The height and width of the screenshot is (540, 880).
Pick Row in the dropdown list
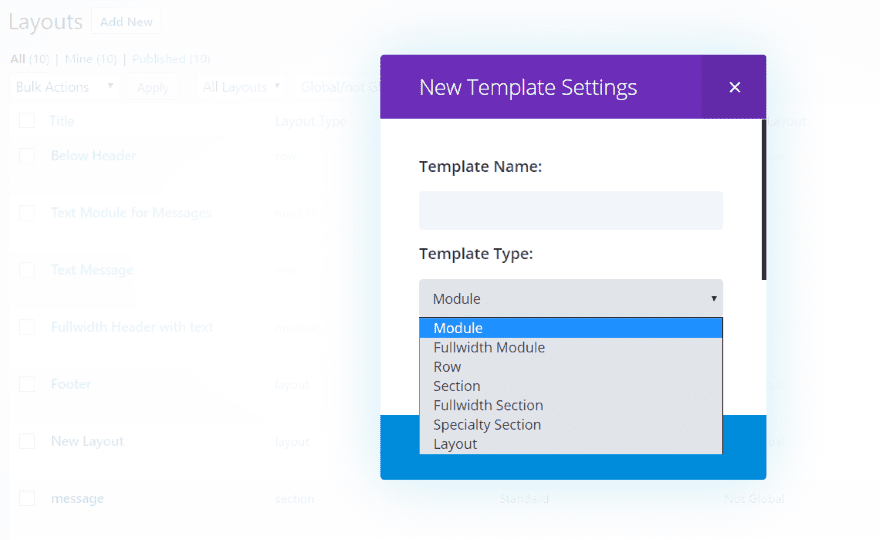(570, 367)
